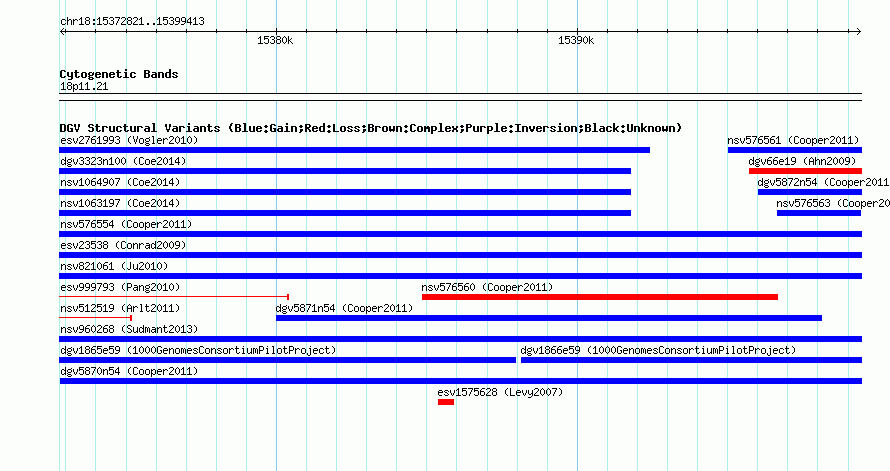
Task: Select the blue bar under nsv576561
Action: (x=795, y=150)
